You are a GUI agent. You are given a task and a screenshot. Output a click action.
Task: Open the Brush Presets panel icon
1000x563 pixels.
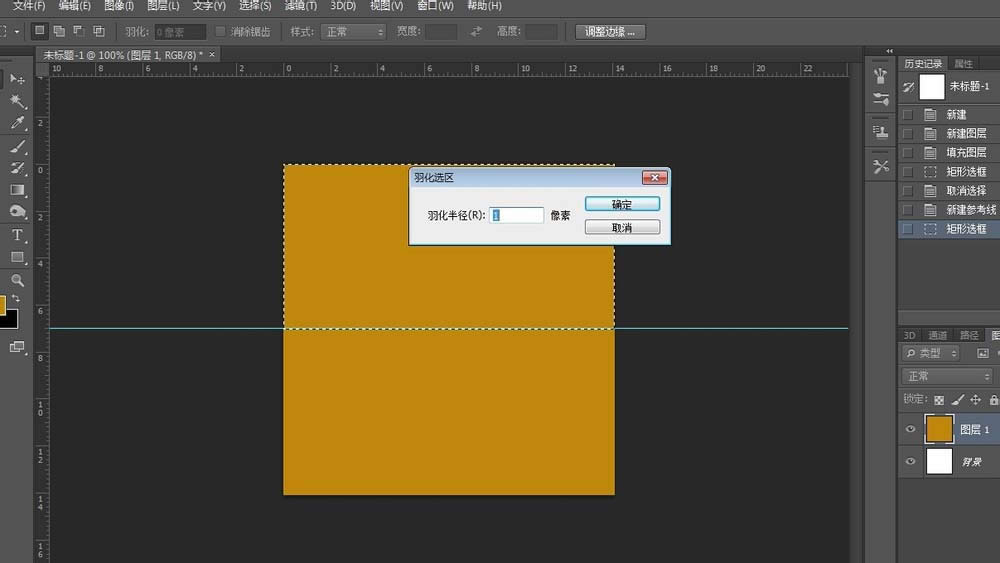click(x=881, y=99)
